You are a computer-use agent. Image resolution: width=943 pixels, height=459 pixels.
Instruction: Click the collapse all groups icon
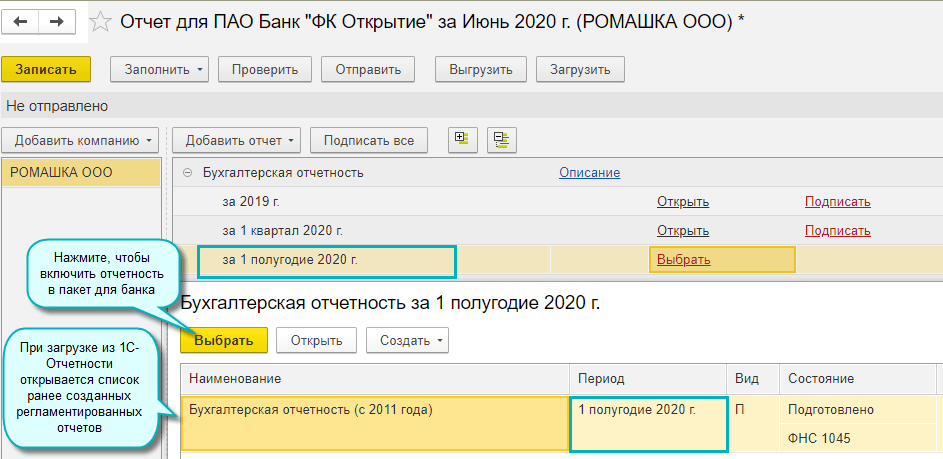click(501, 140)
